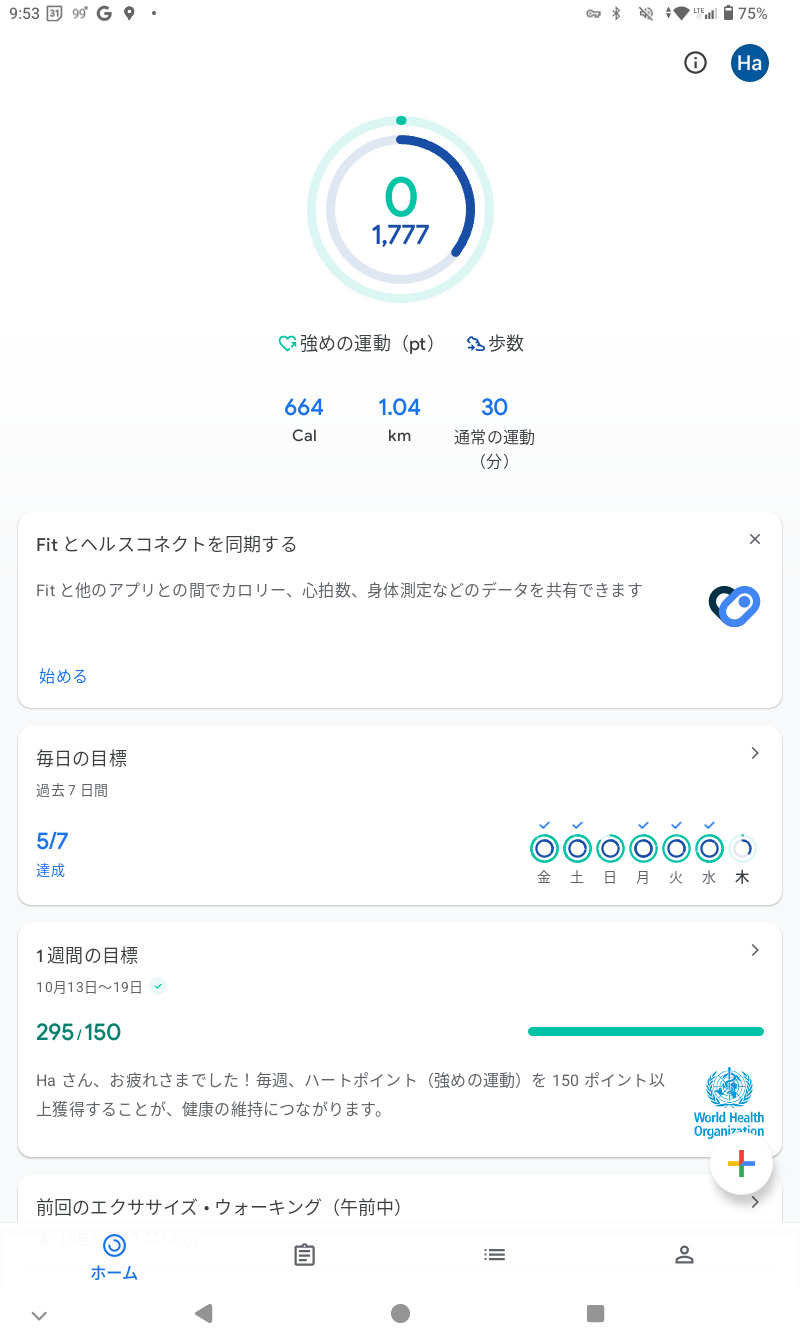Select the 歩数 steps label

click(495, 344)
